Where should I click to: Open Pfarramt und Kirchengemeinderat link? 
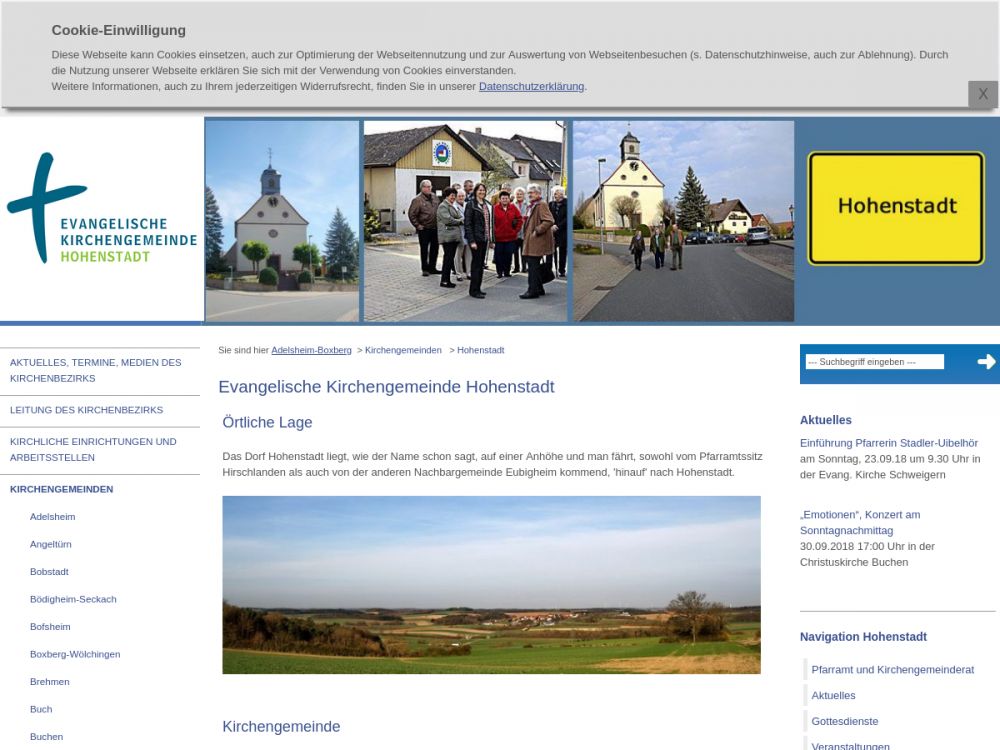point(892,670)
